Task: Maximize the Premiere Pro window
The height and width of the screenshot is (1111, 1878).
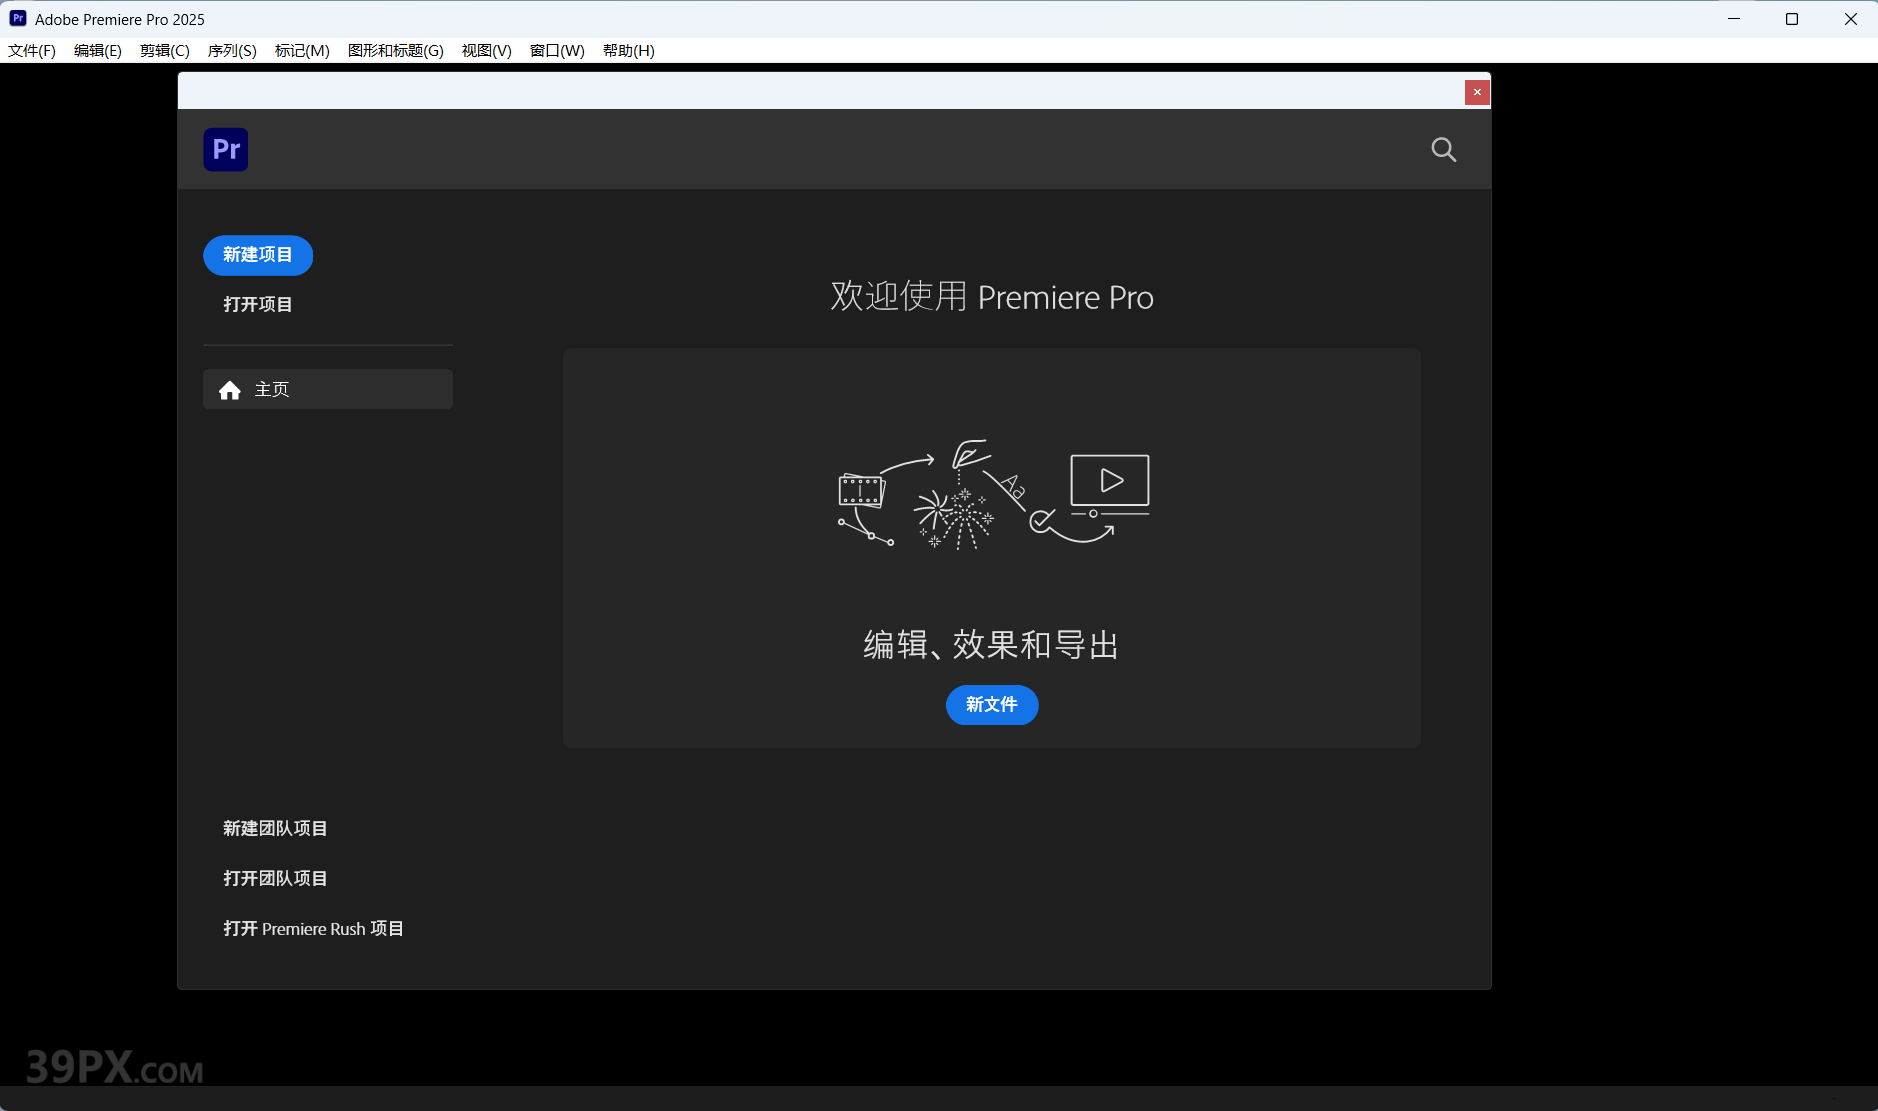Action: point(1792,19)
